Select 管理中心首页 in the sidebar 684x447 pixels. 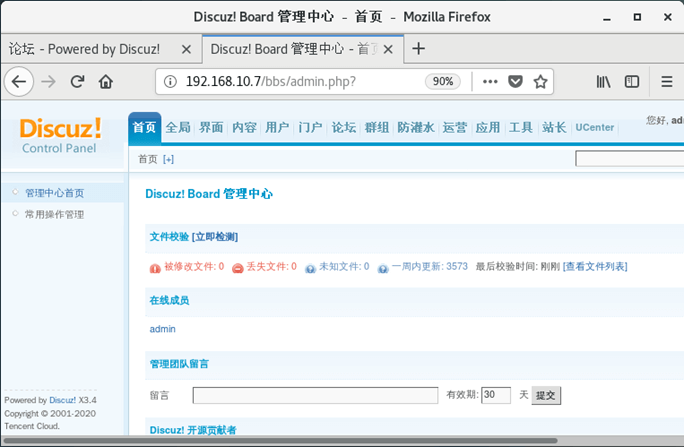(x=55, y=193)
